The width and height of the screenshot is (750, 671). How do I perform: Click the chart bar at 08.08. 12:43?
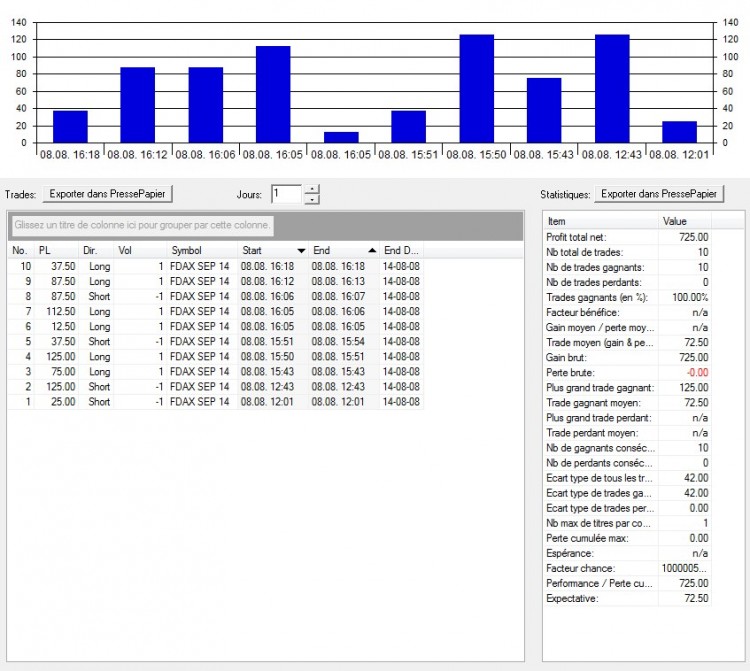[x=612, y=89]
